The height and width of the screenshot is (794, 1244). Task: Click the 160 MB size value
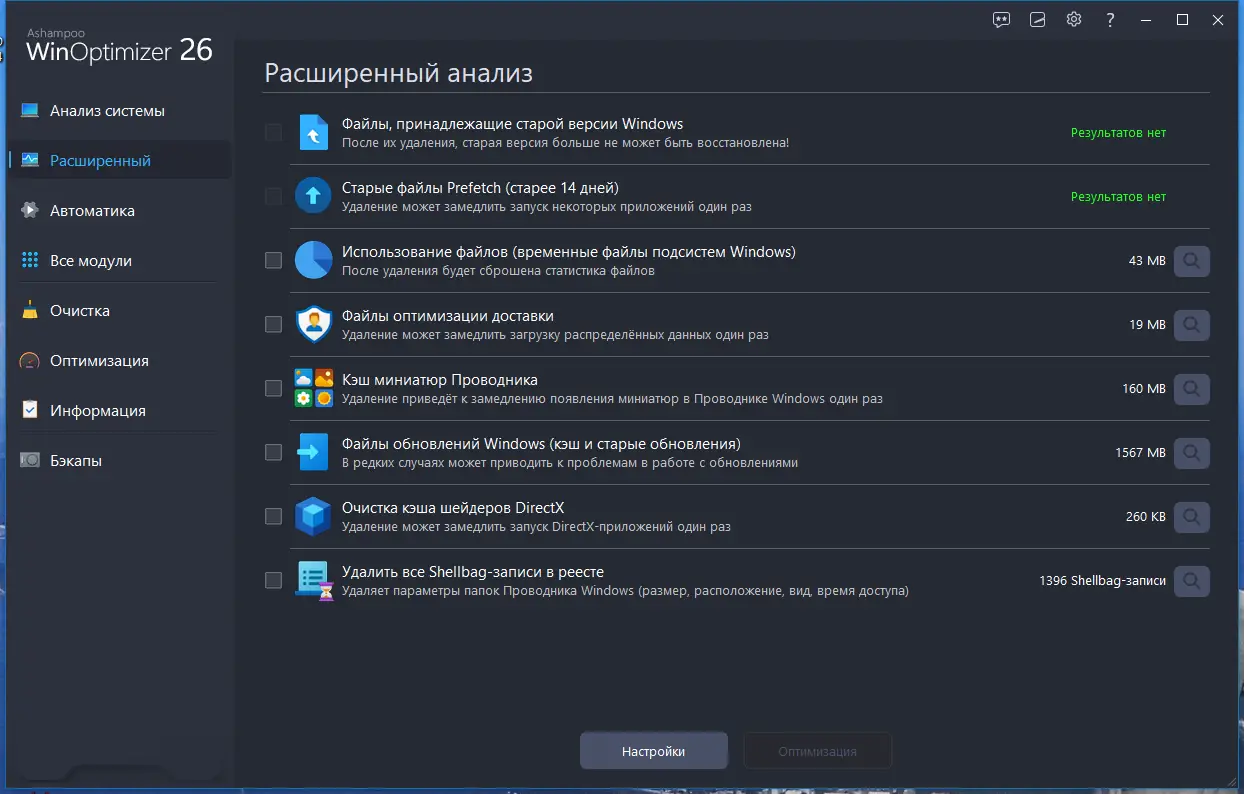(1144, 389)
